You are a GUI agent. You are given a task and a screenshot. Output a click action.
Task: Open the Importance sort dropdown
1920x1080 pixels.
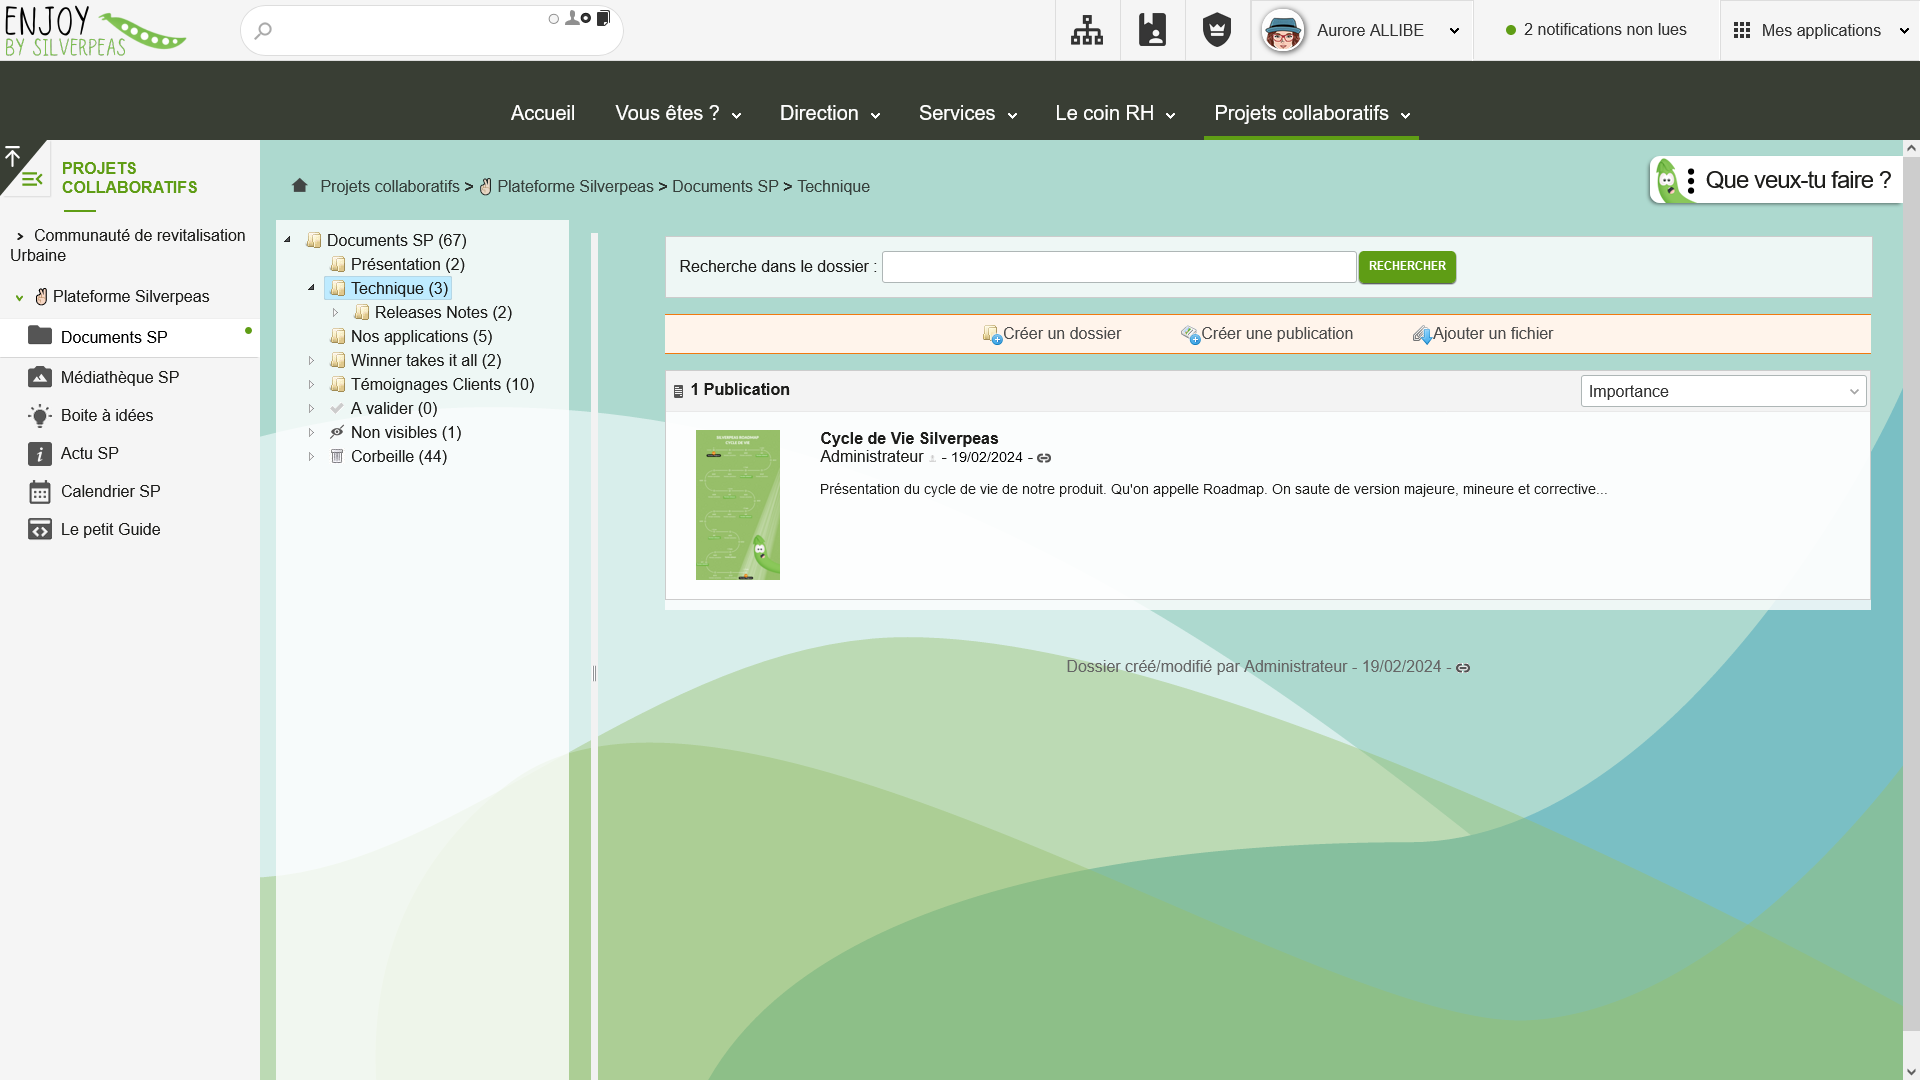click(x=1723, y=391)
